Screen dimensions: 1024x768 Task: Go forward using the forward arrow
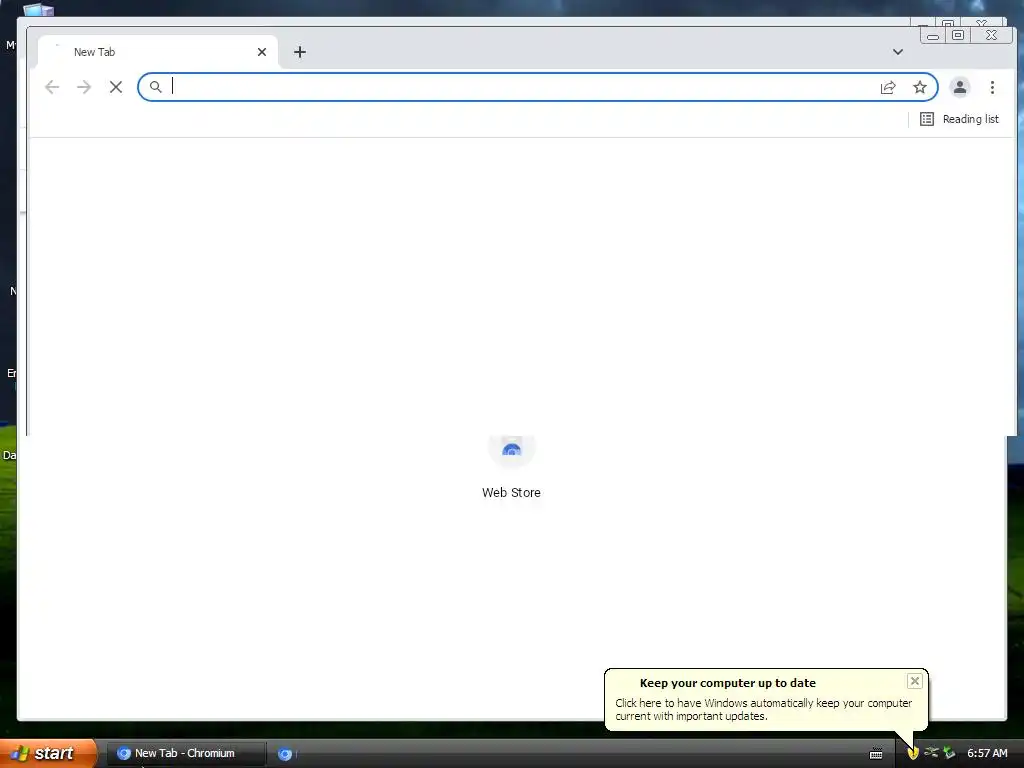[84, 87]
